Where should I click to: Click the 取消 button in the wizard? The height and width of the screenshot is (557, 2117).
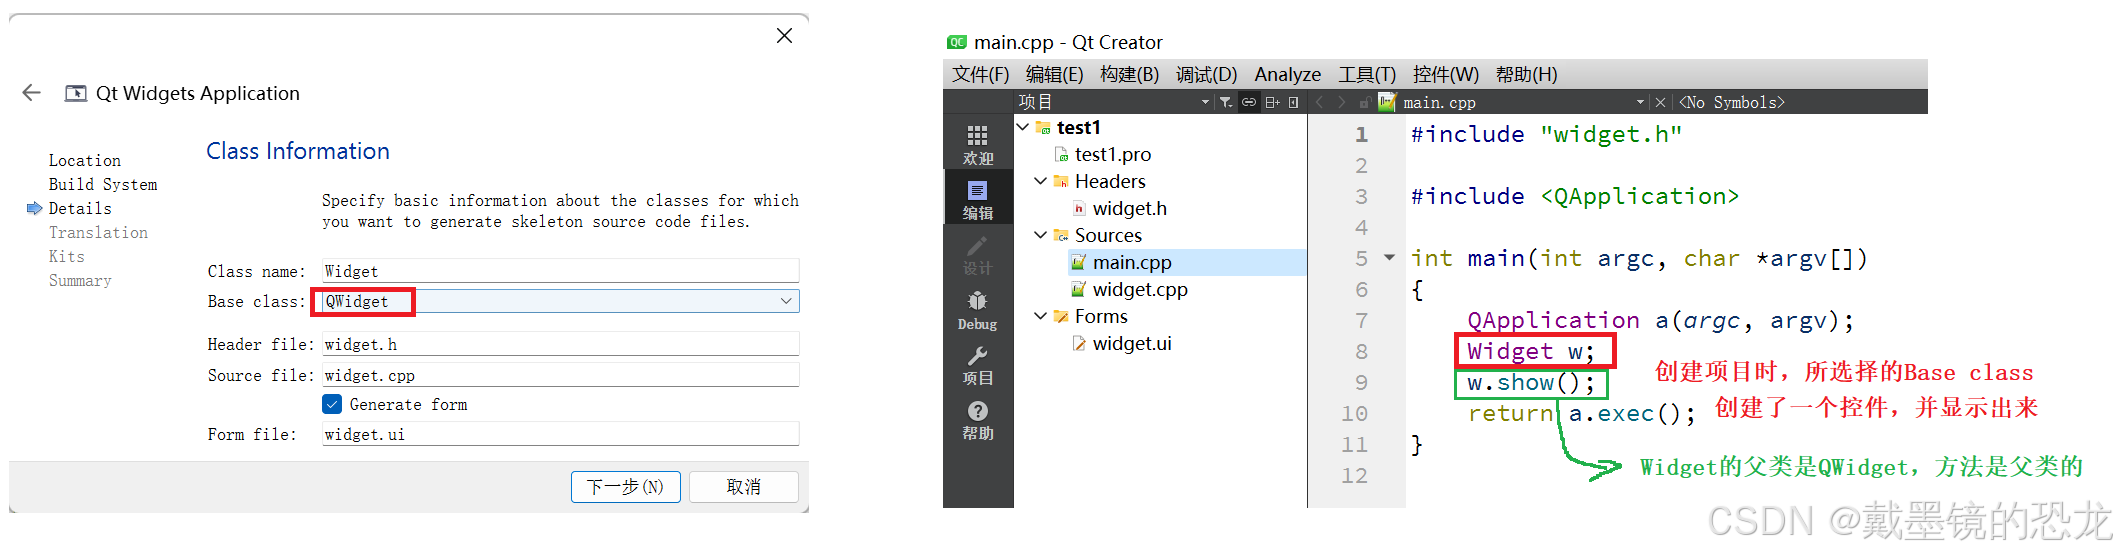pos(743,487)
